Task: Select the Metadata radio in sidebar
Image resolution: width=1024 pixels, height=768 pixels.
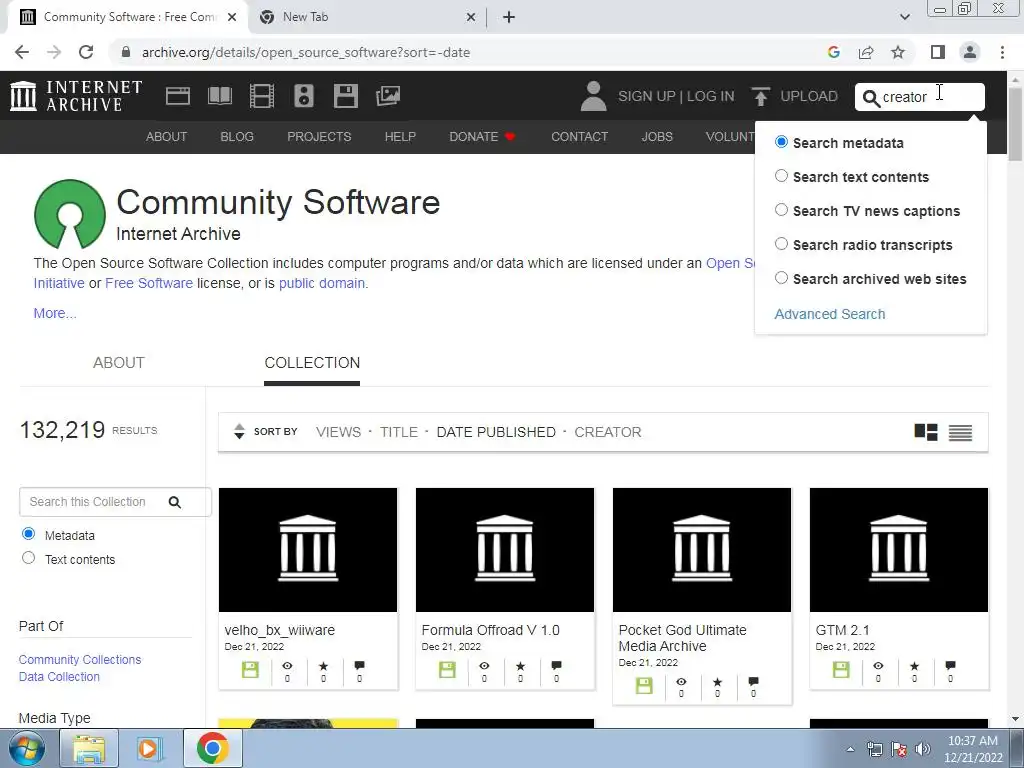Action: pos(28,534)
